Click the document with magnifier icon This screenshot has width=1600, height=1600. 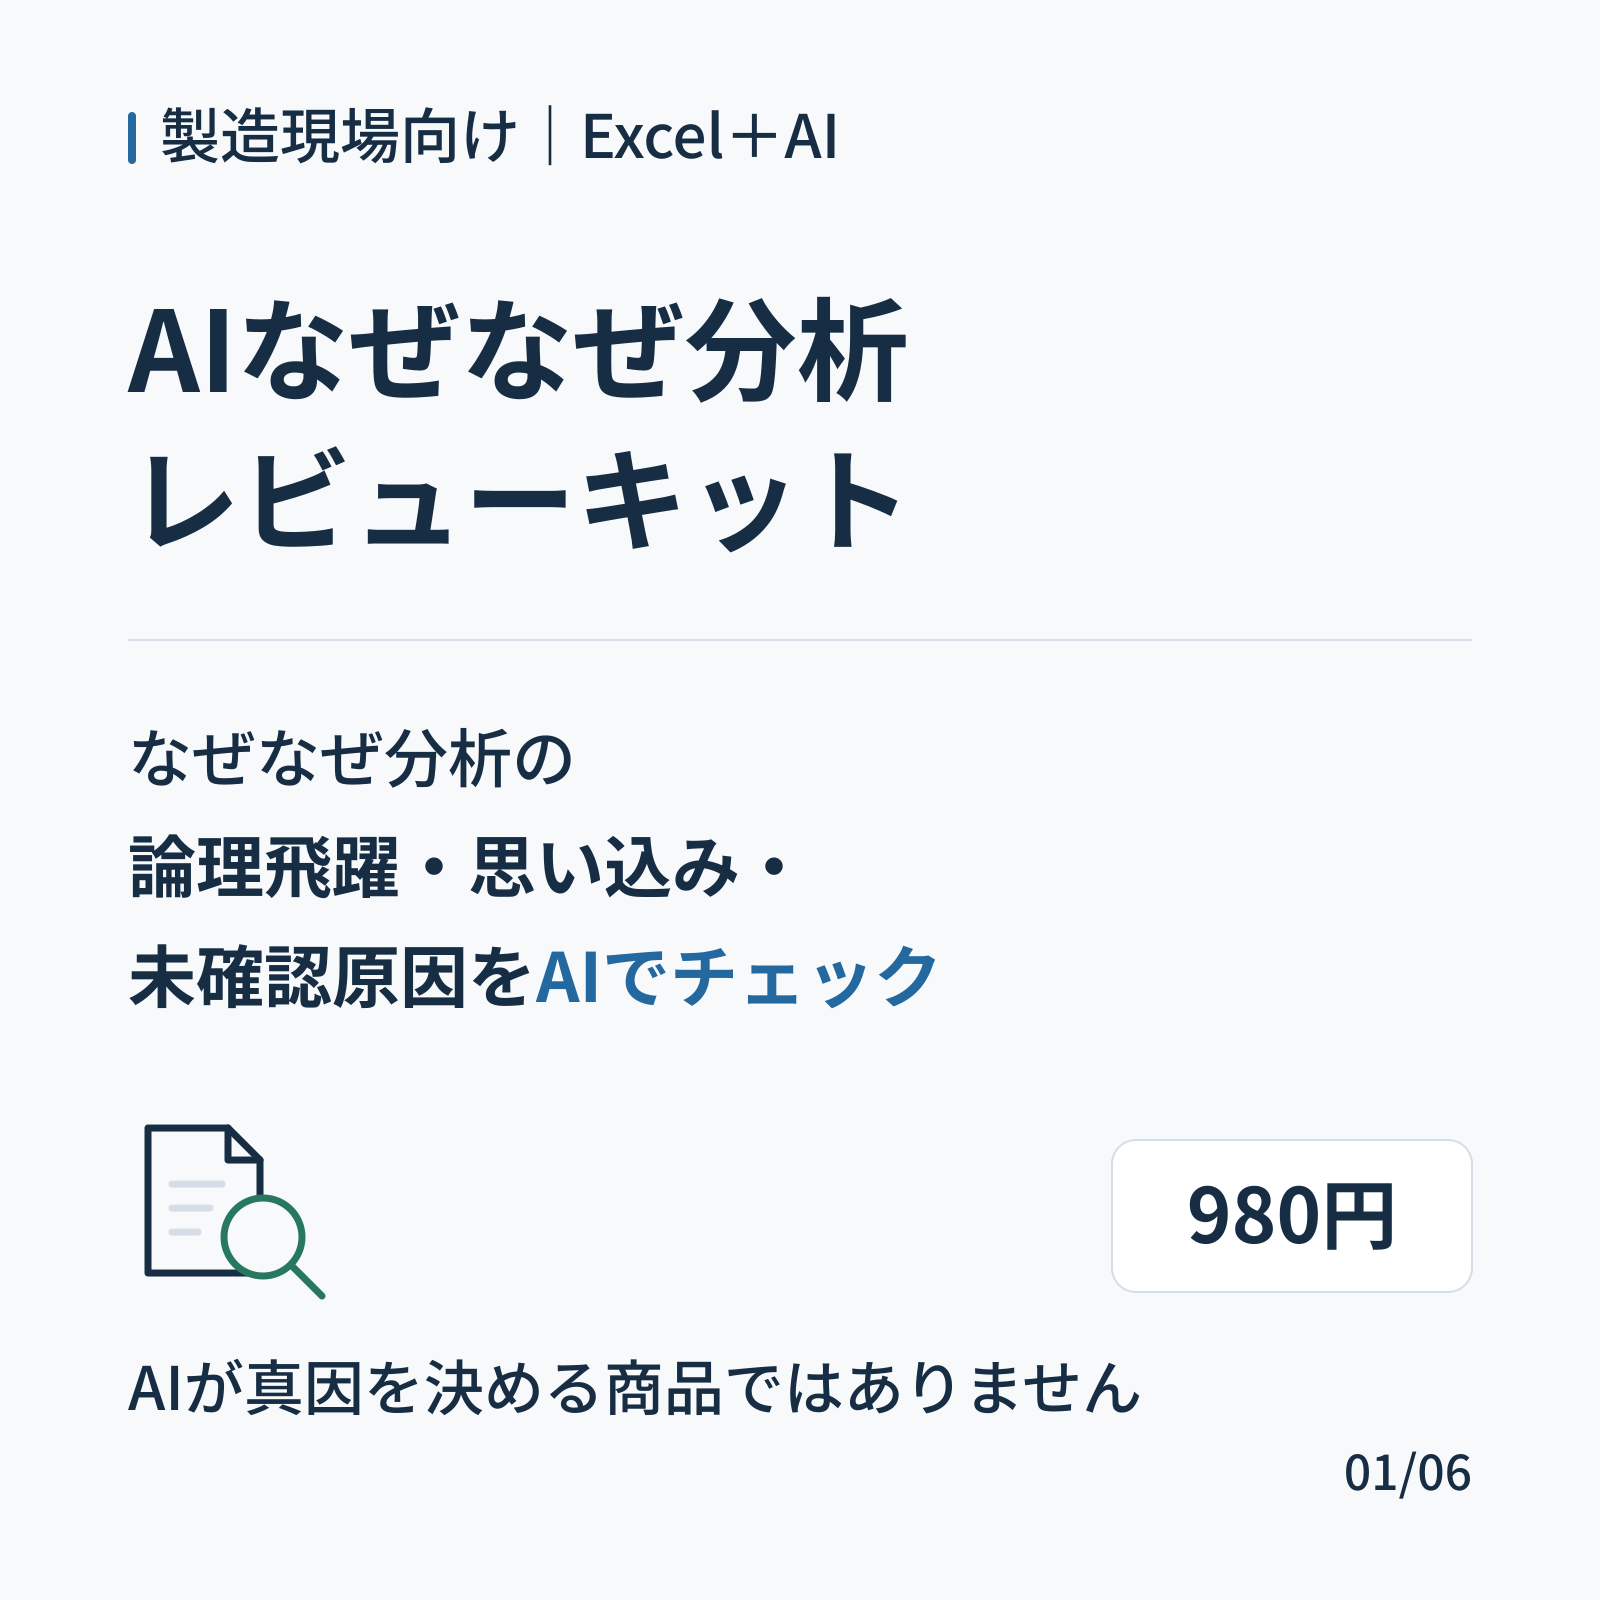click(x=235, y=1212)
